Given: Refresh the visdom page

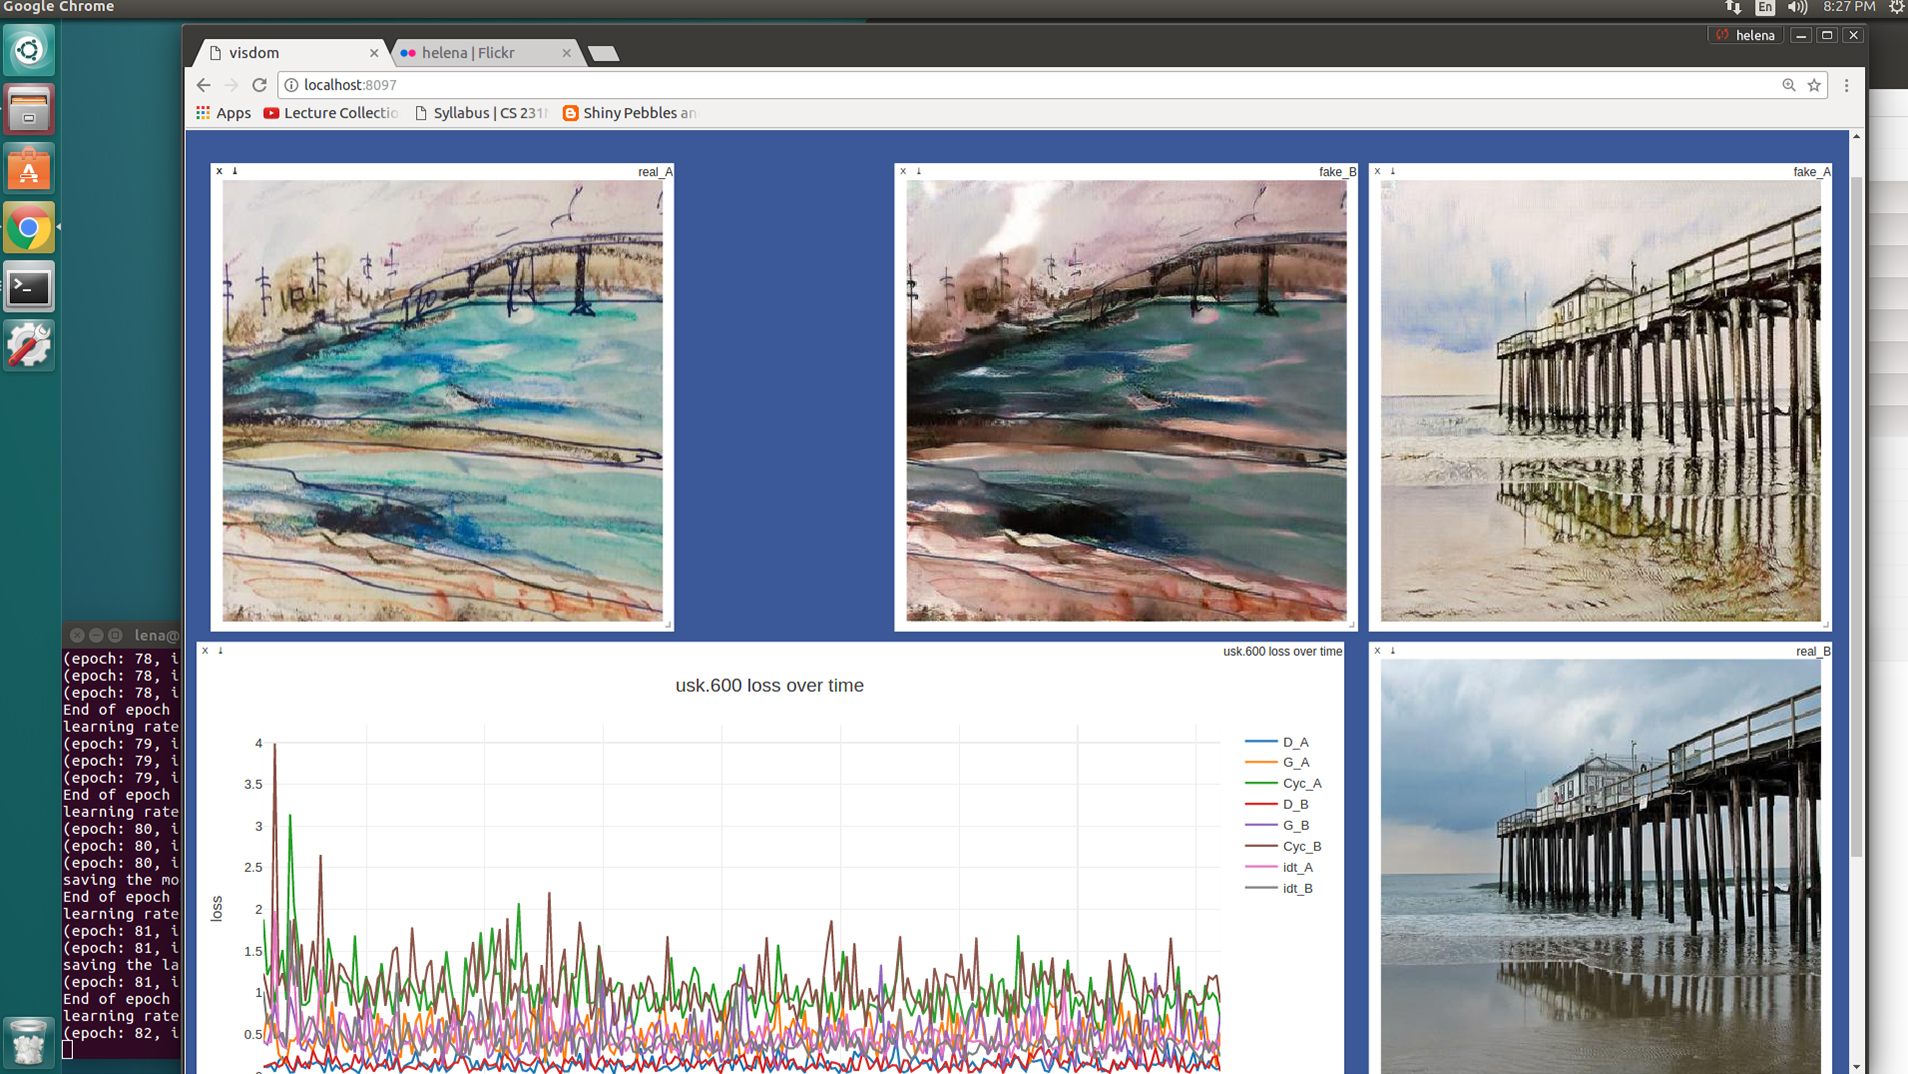Looking at the screenshot, I should coord(259,85).
